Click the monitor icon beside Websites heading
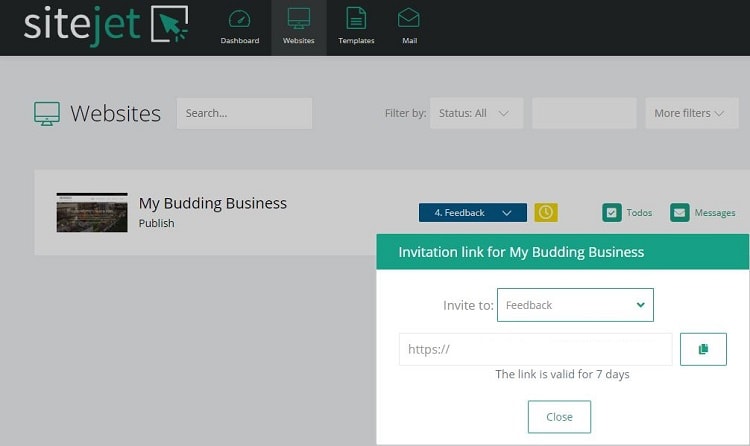This screenshot has height=446, width=750. tap(47, 113)
